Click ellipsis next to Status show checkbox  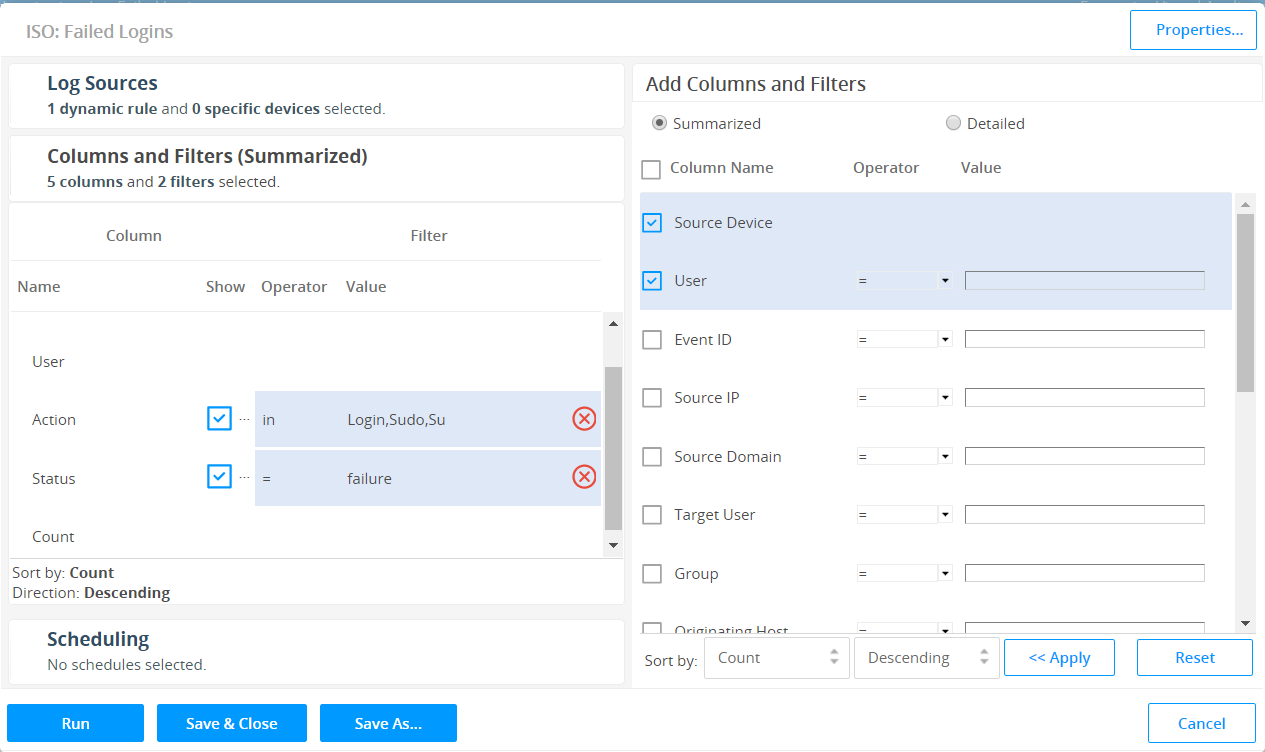[x=245, y=477]
